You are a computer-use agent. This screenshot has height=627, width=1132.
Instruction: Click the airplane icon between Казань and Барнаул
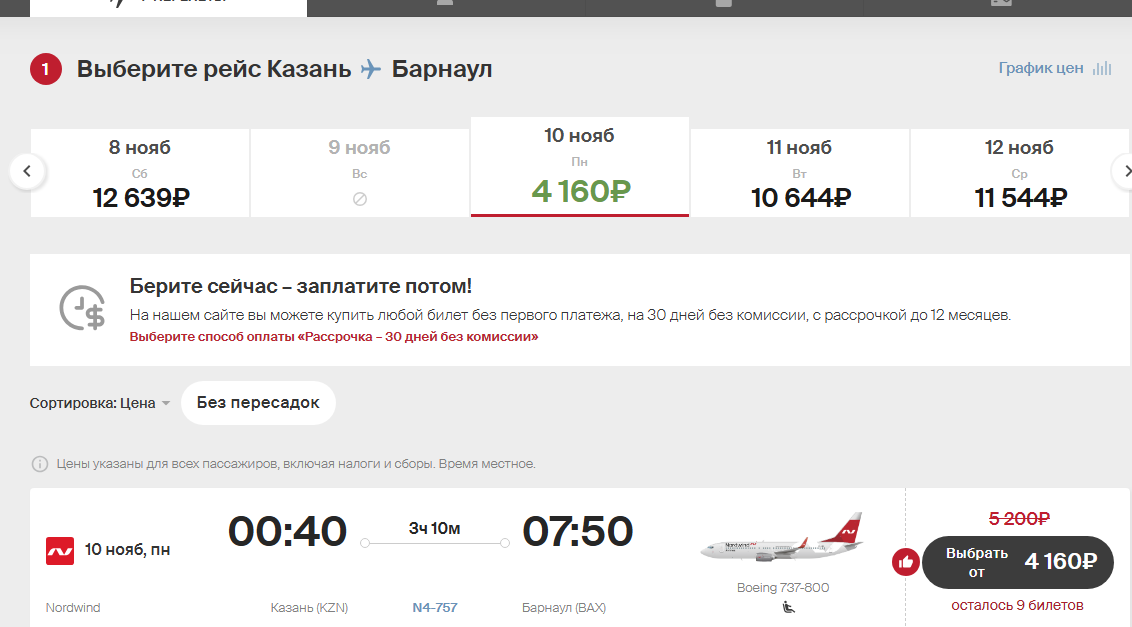tap(370, 69)
